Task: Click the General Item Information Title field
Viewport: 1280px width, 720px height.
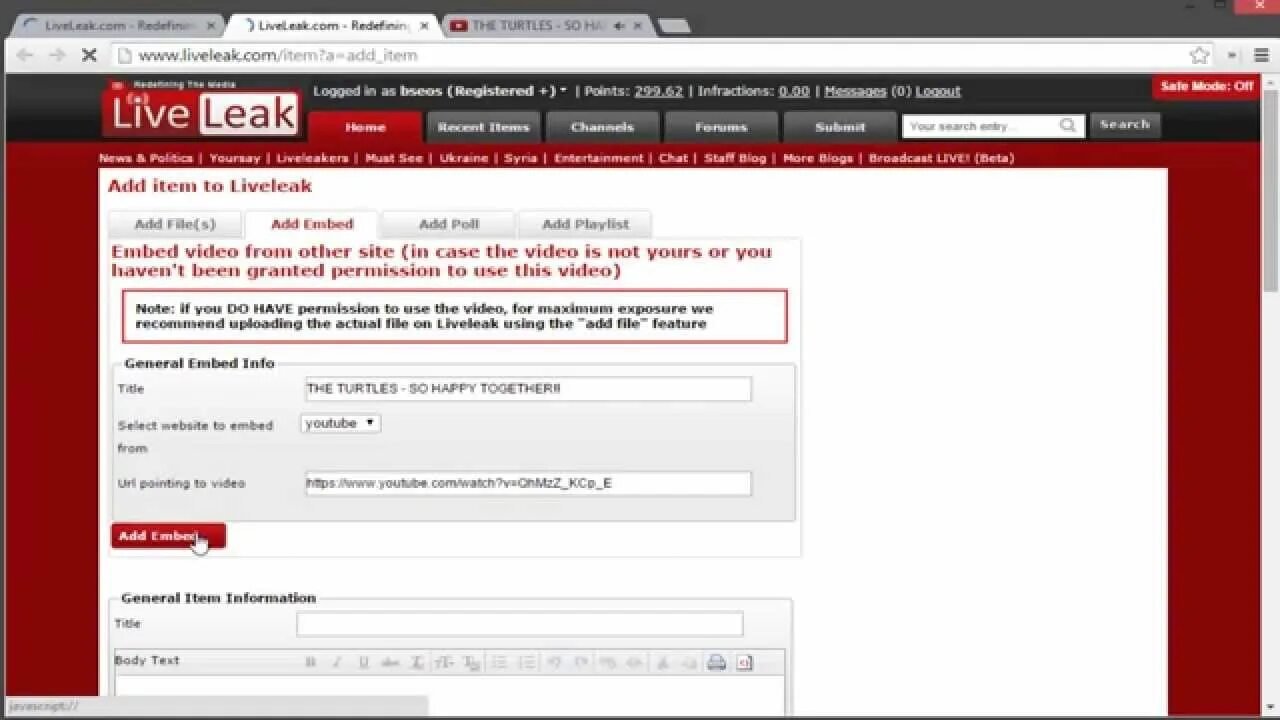Action: [x=520, y=624]
